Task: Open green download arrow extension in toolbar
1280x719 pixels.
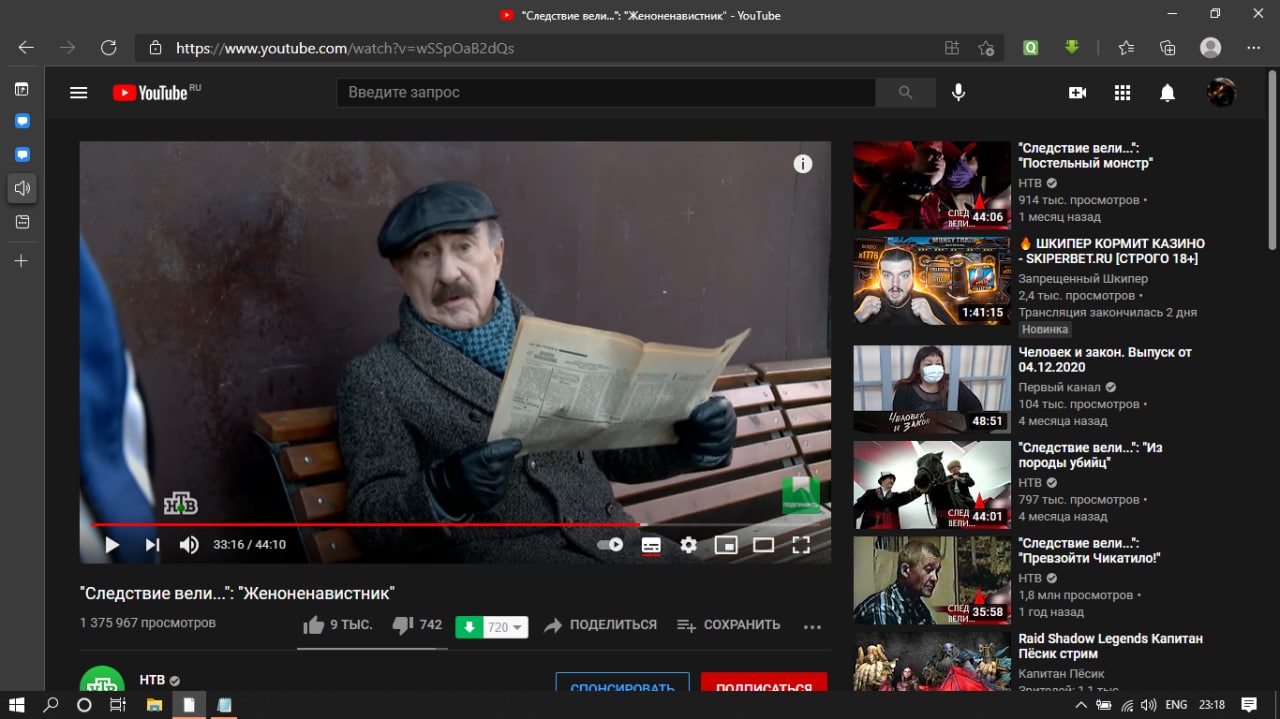Action: (x=1072, y=47)
